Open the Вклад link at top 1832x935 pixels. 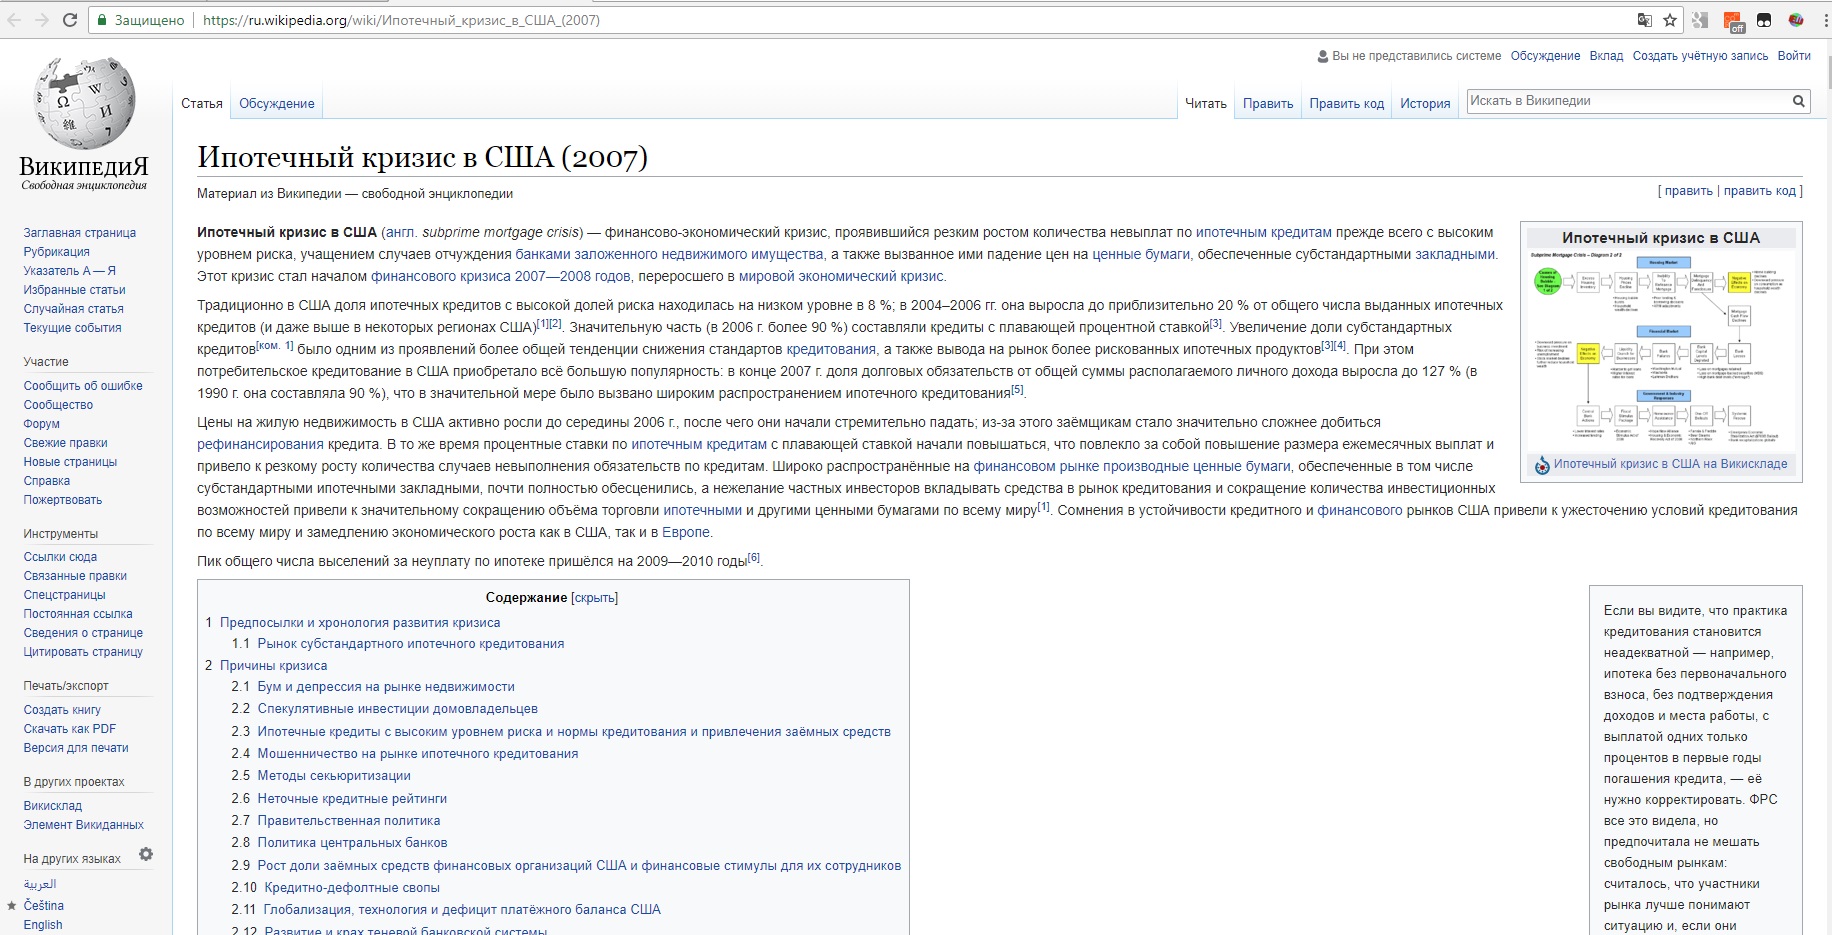tap(1606, 56)
